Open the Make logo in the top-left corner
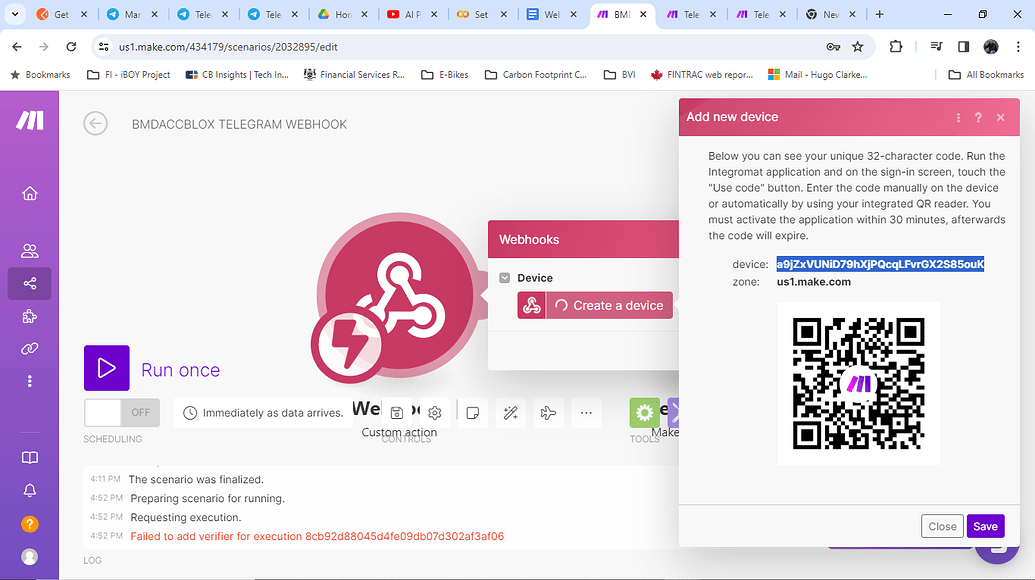Image resolution: width=1035 pixels, height=580 pixels. coord(29,120)
